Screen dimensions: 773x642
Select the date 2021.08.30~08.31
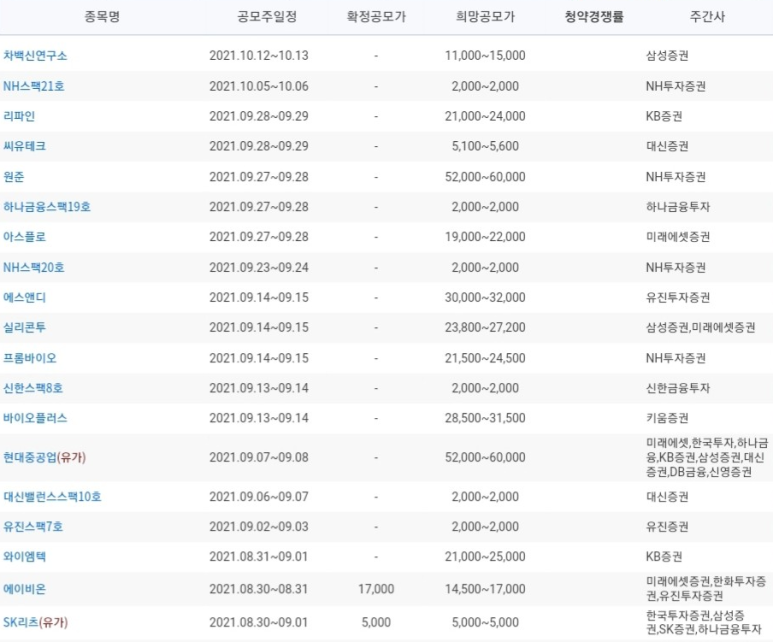[x=259, y=589]
